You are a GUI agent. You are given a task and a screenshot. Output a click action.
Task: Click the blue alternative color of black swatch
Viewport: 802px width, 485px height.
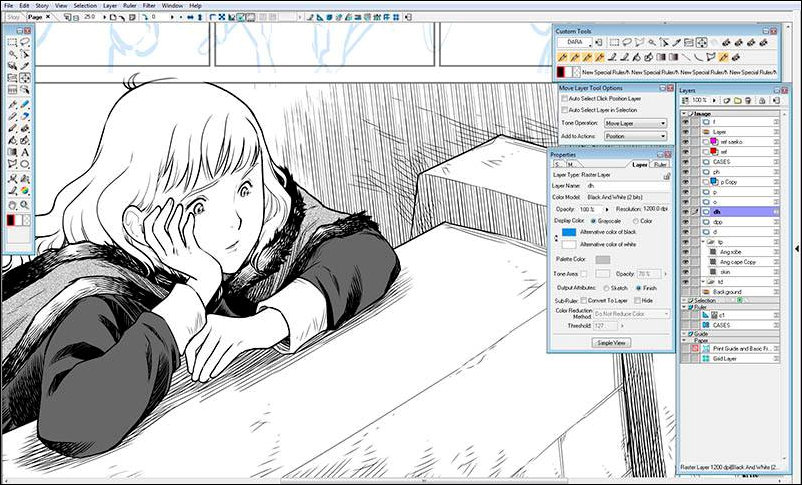[x=569, y=232]
